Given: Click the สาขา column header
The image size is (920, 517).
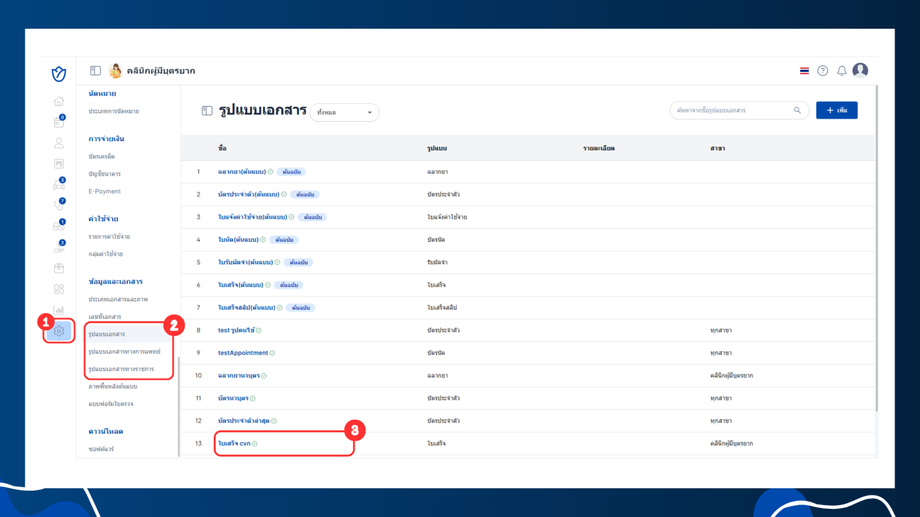Looking at the screenshot, I should coord(717,148).
